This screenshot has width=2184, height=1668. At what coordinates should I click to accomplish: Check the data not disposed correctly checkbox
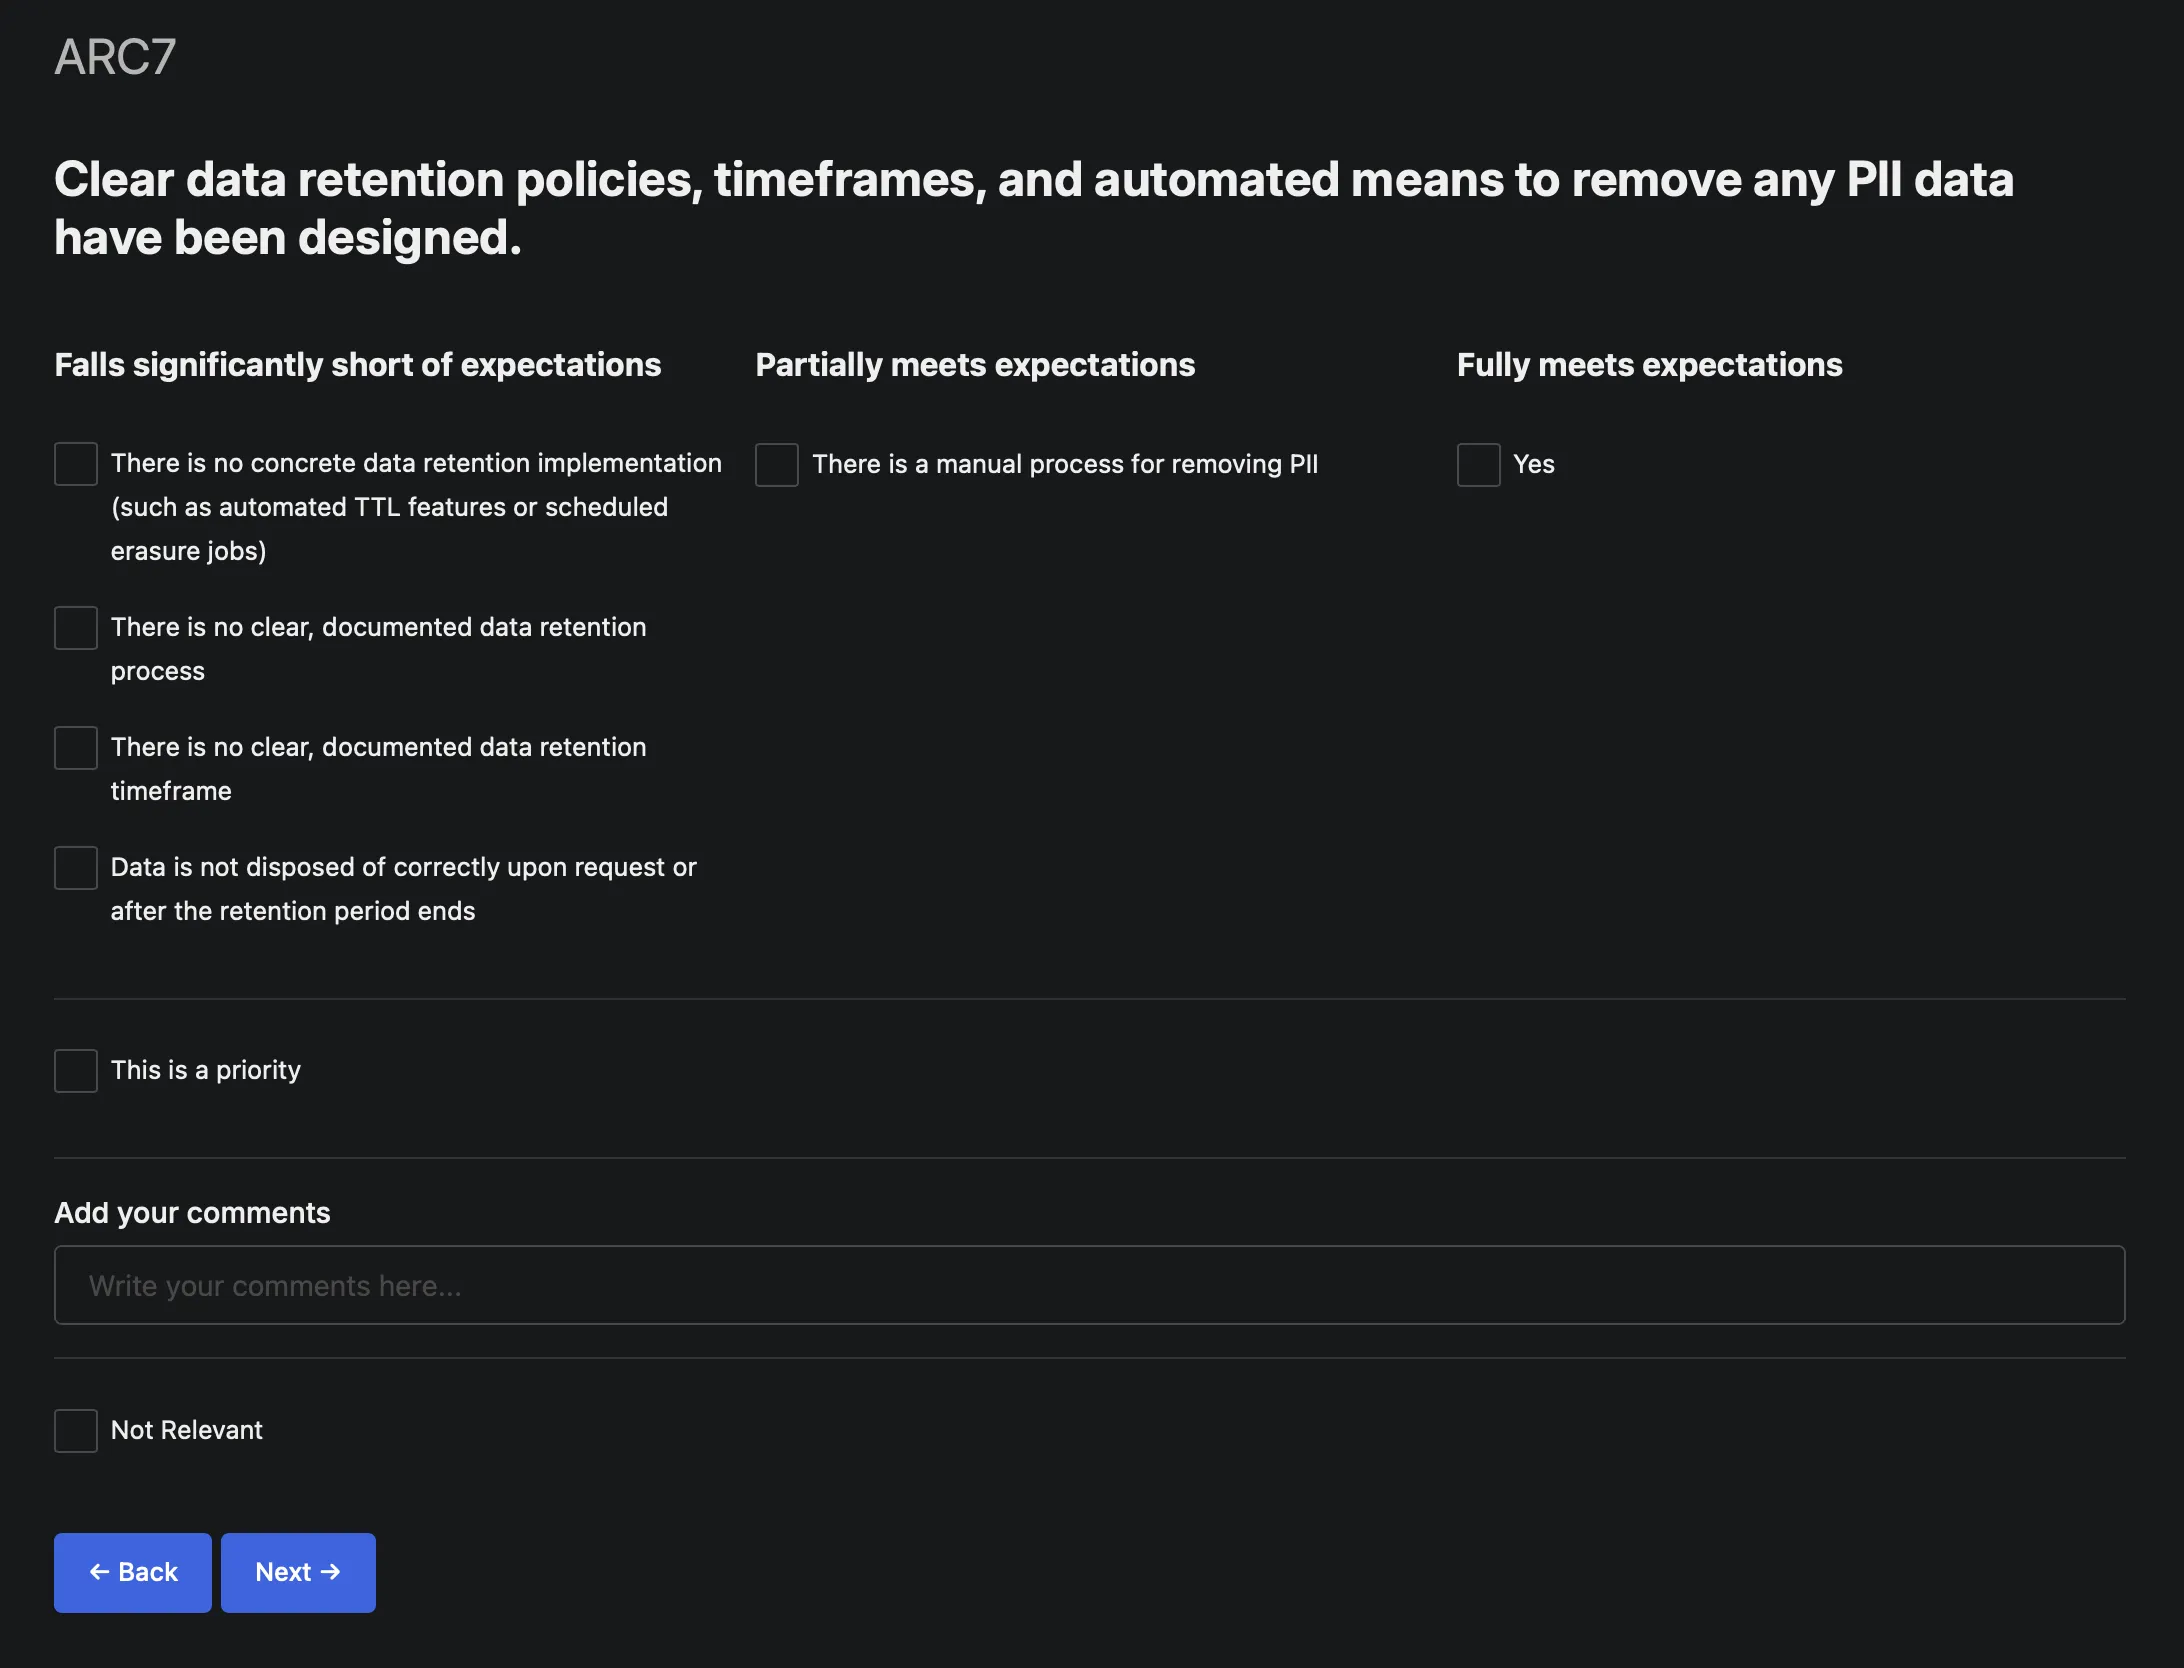(x=76, y=868)
